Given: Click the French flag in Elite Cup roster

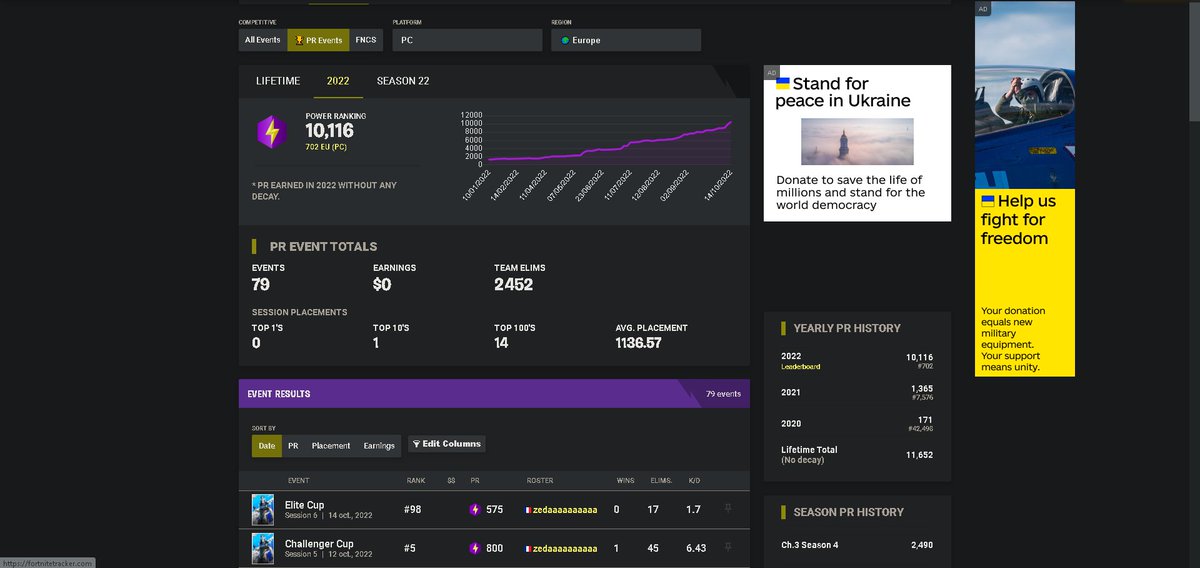Looking at the screenshot, I should coord(529,510).
